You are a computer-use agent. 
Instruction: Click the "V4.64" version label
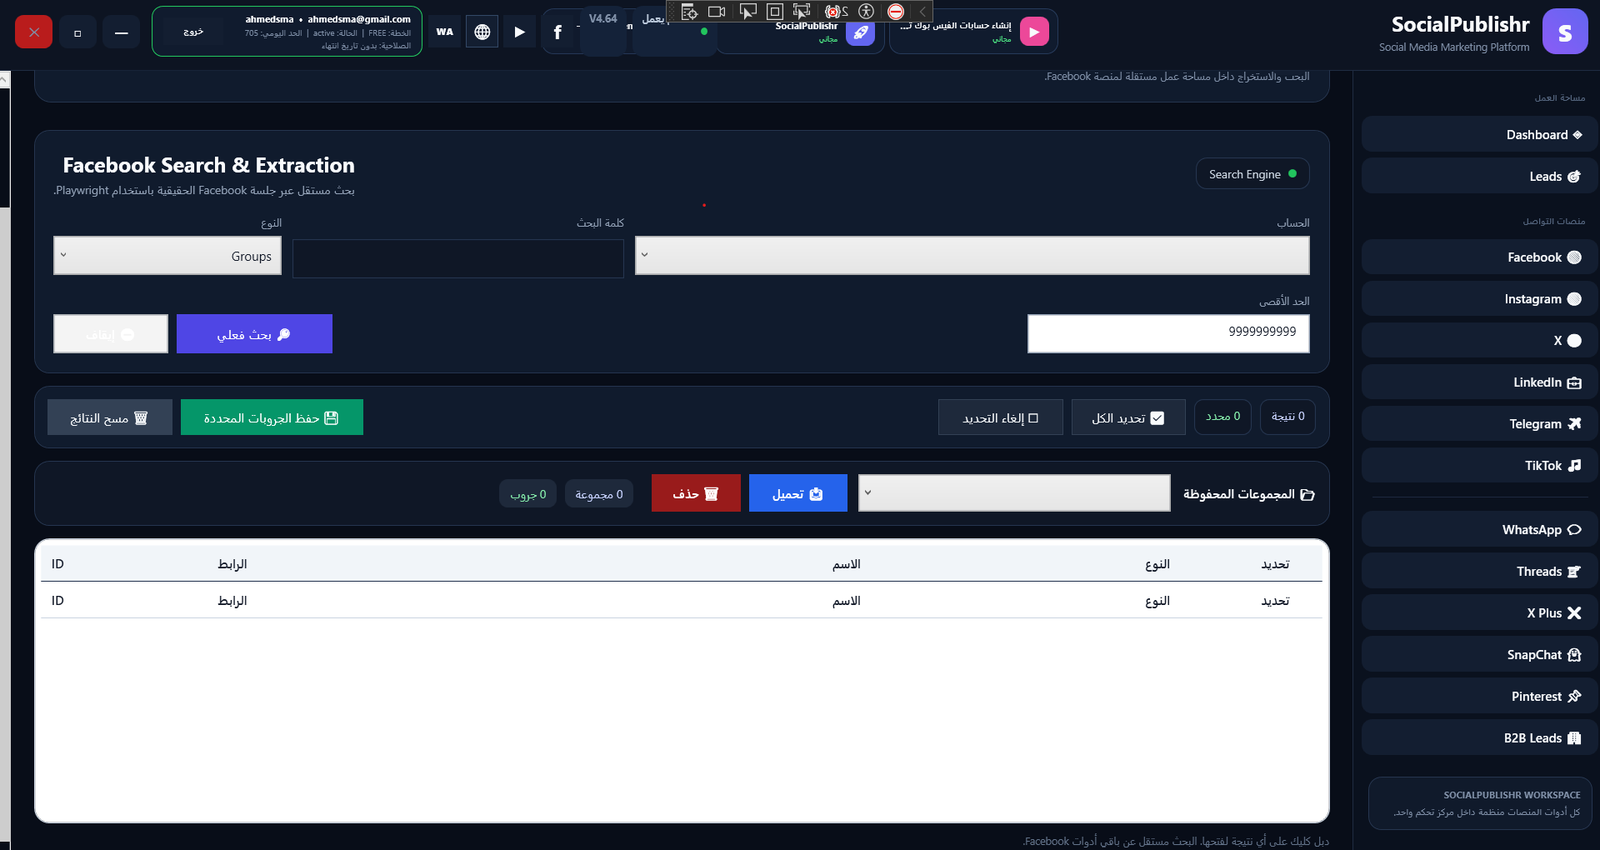[x=603, y=19]
